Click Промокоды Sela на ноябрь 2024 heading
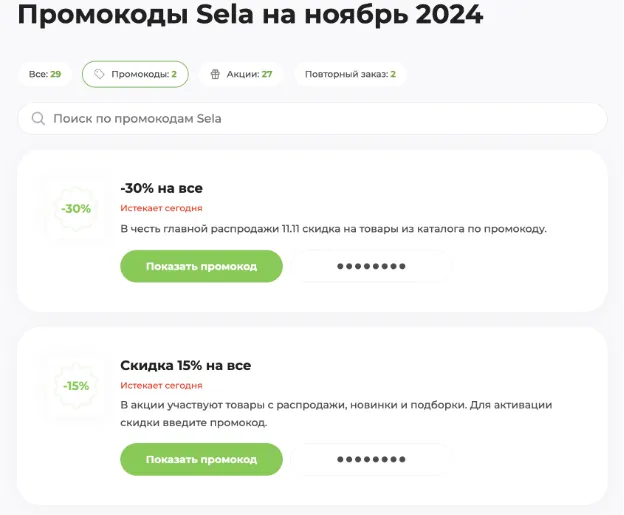 [x=250, y=15]
